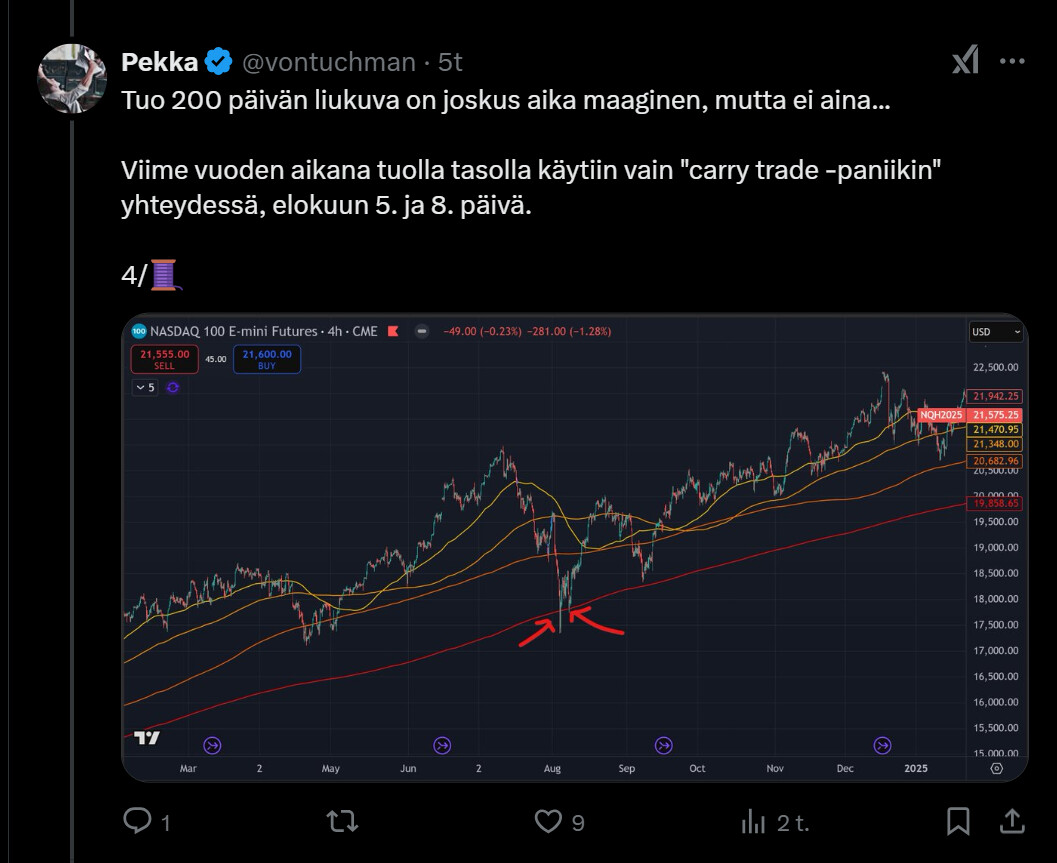Open the Pekka display name link
The image size is (1057, 863).
[160, 62]
